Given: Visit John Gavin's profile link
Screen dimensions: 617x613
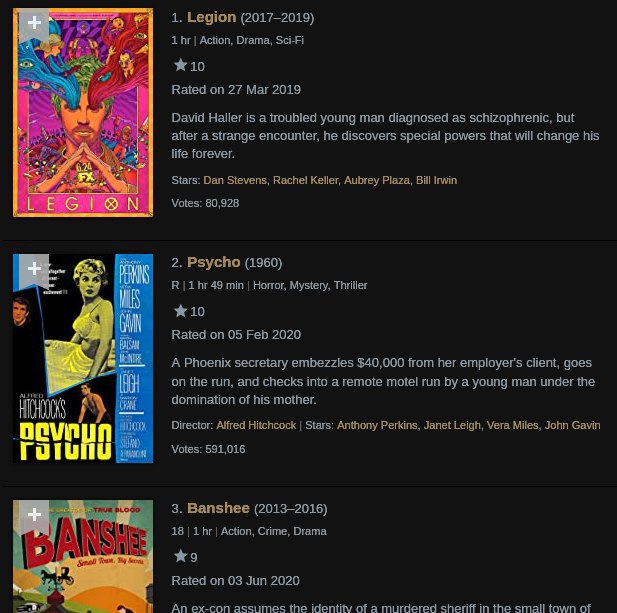Looking at the screenshot, I should click(x=573, y=425).
